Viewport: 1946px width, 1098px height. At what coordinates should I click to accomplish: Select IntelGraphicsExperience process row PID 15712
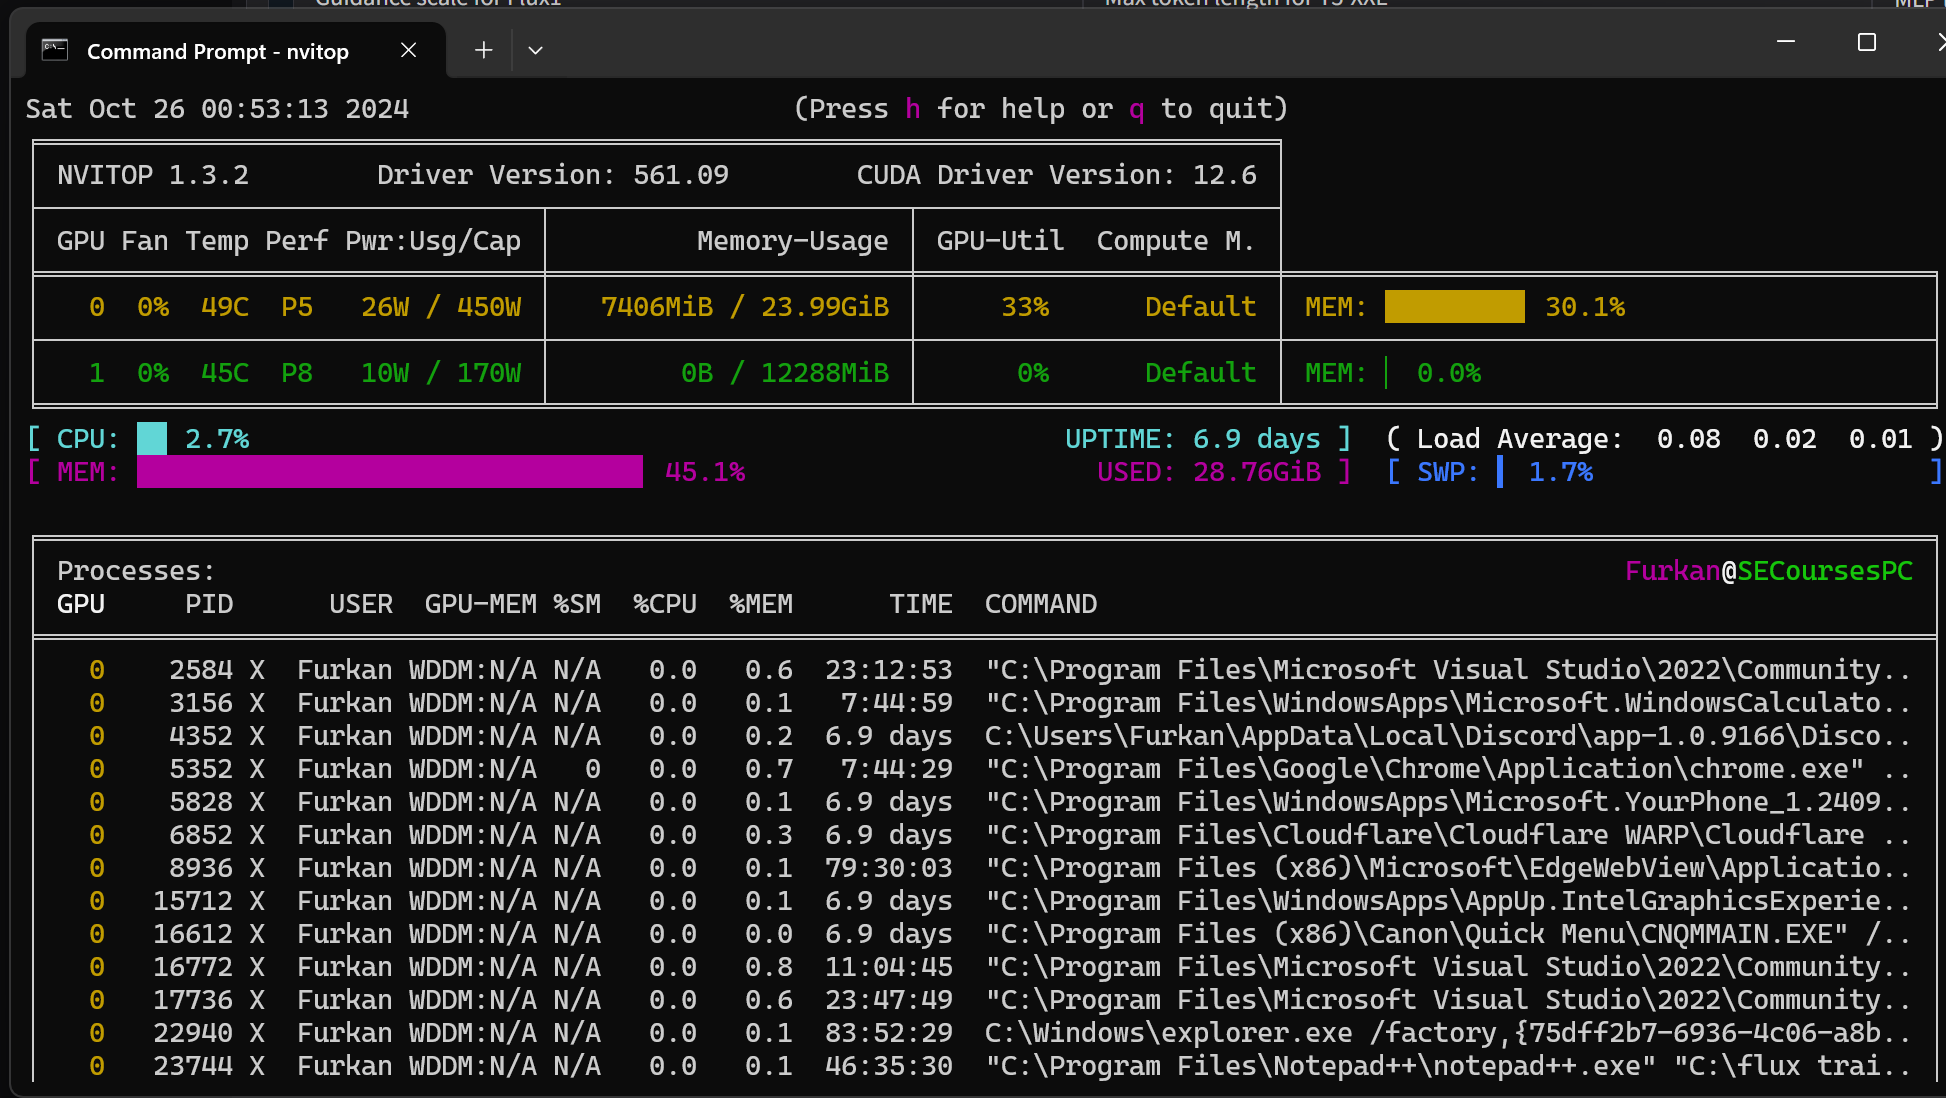(x=985, y=901)
